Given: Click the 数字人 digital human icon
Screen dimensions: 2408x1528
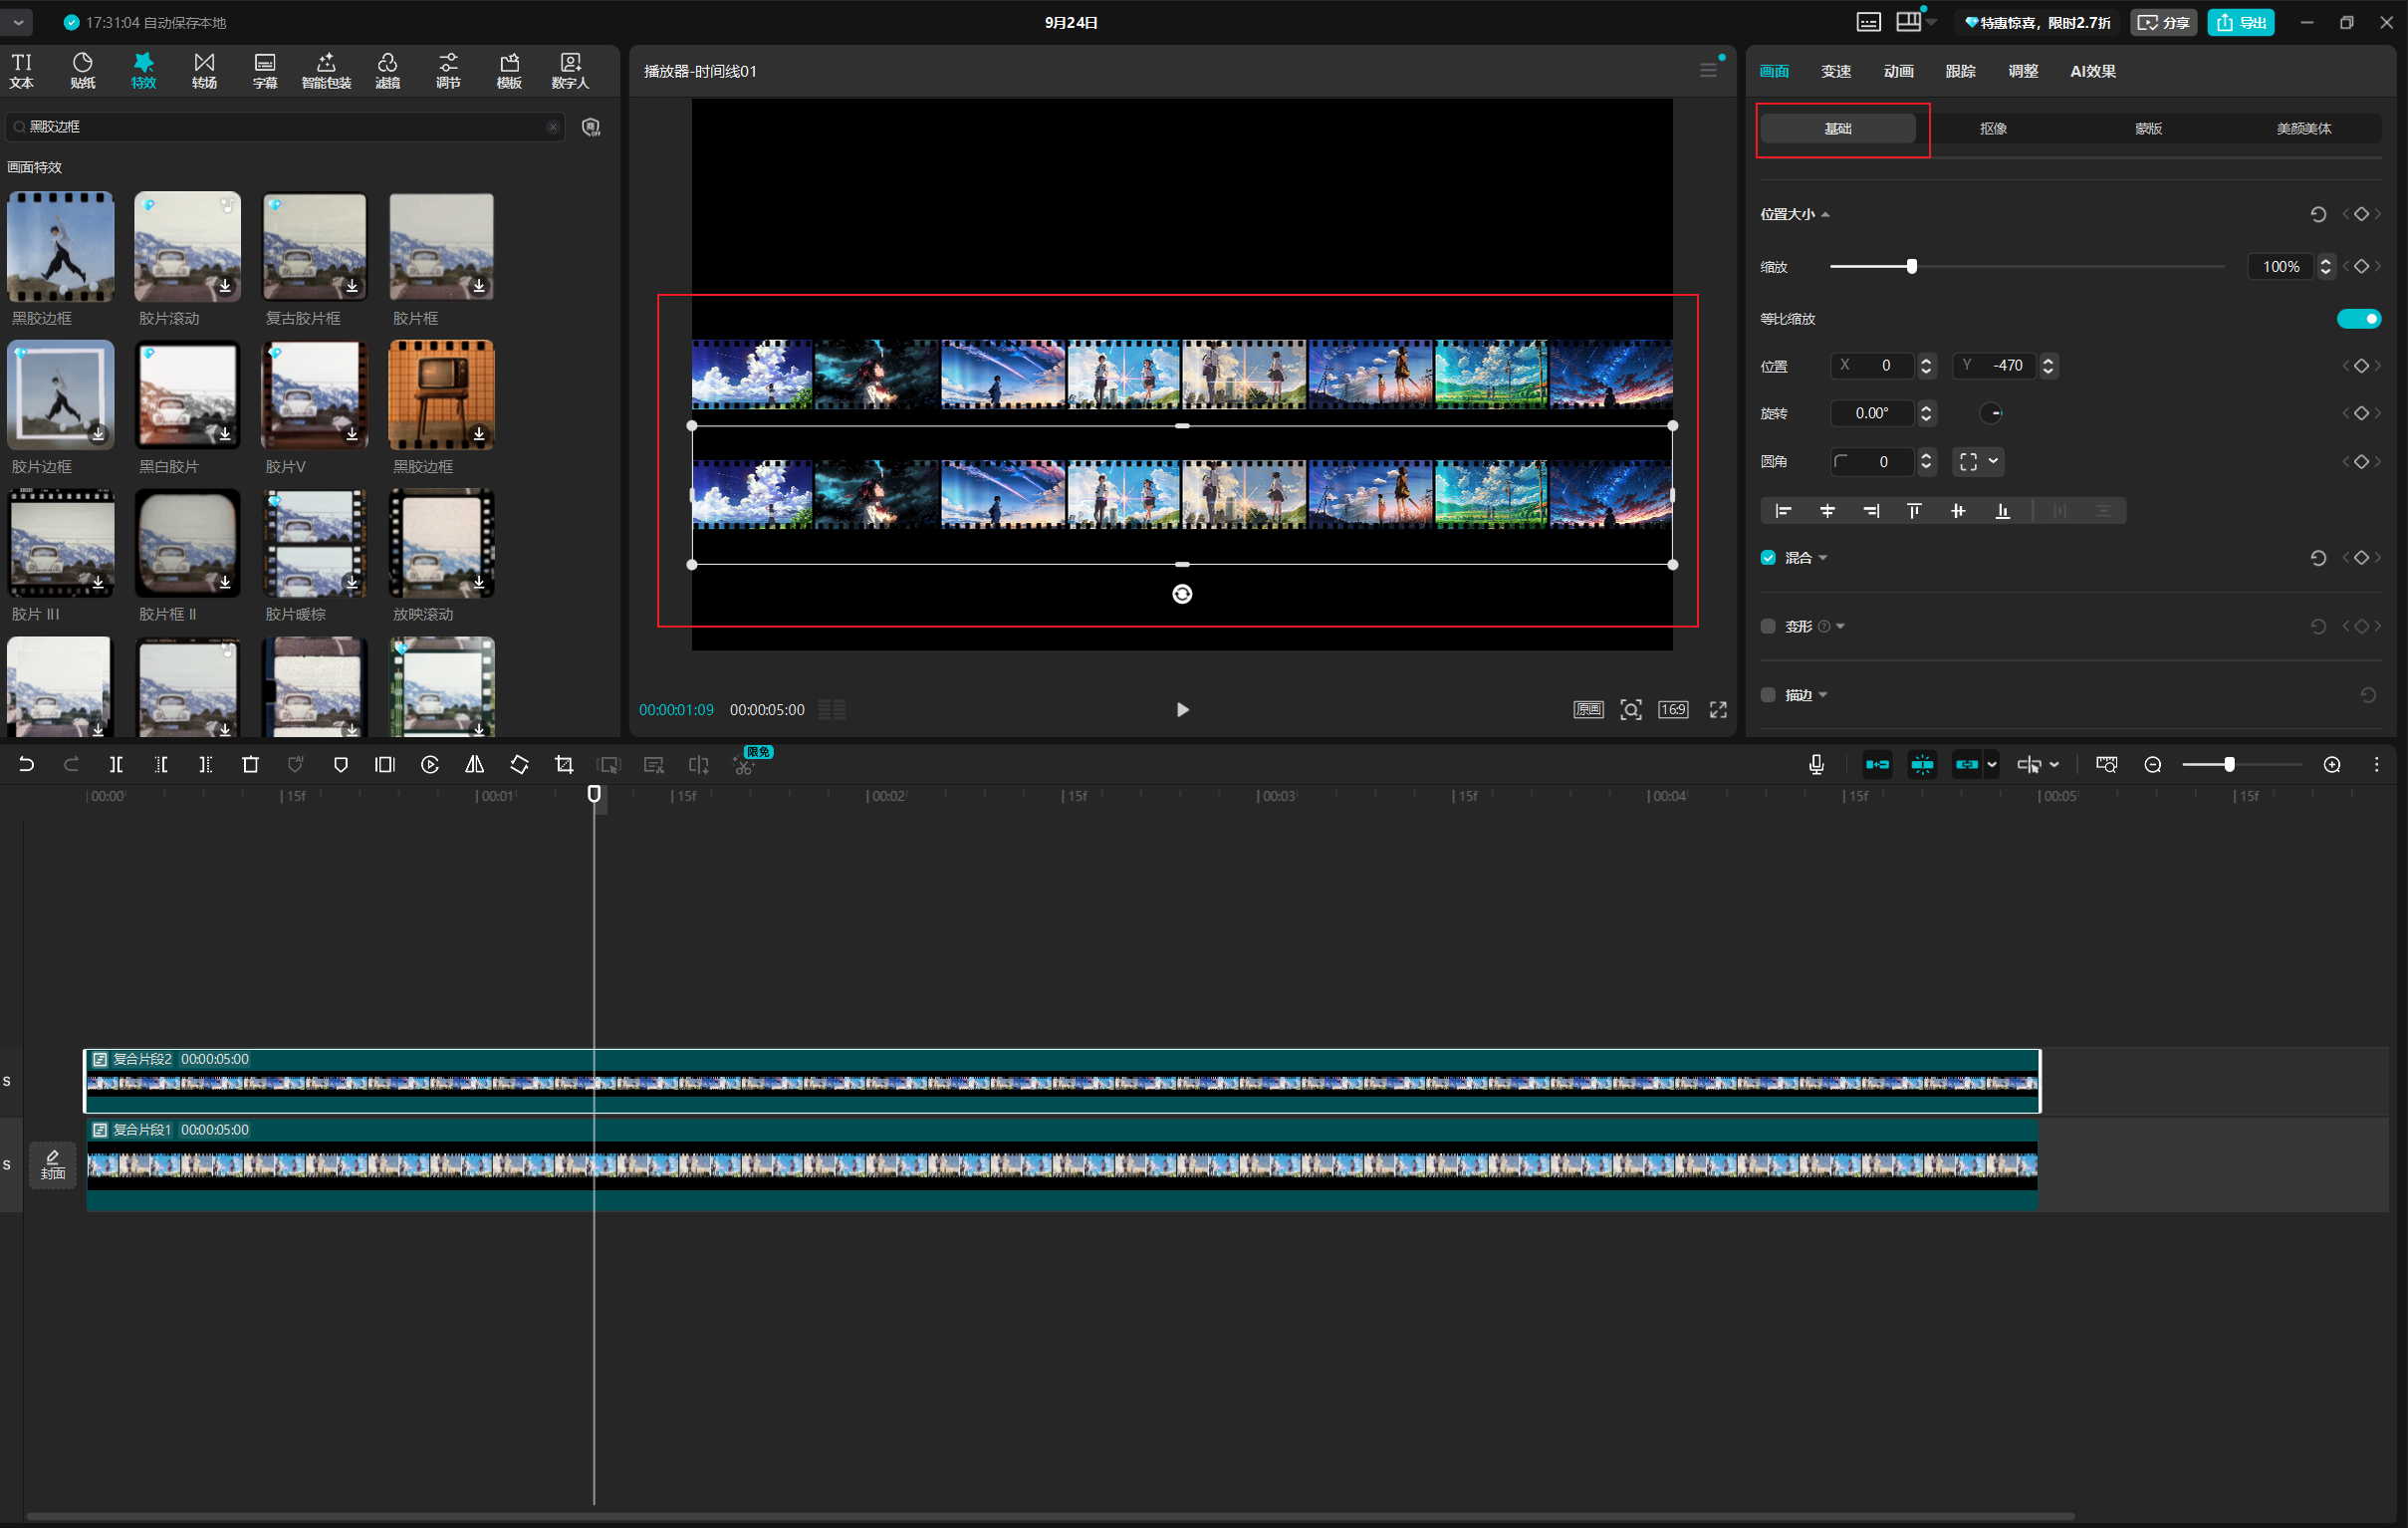Looking at the screenshot, I should pyautogui.click(x=570, y=71).
